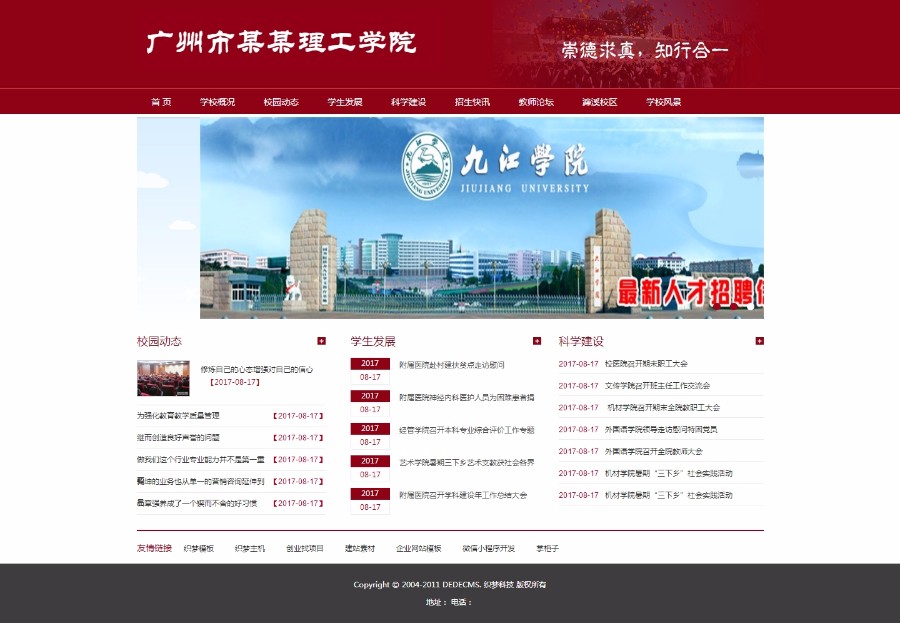Open article ending 锲而不舍的好习惯
This screenshot has width=900, height=623.
(197, 503)
